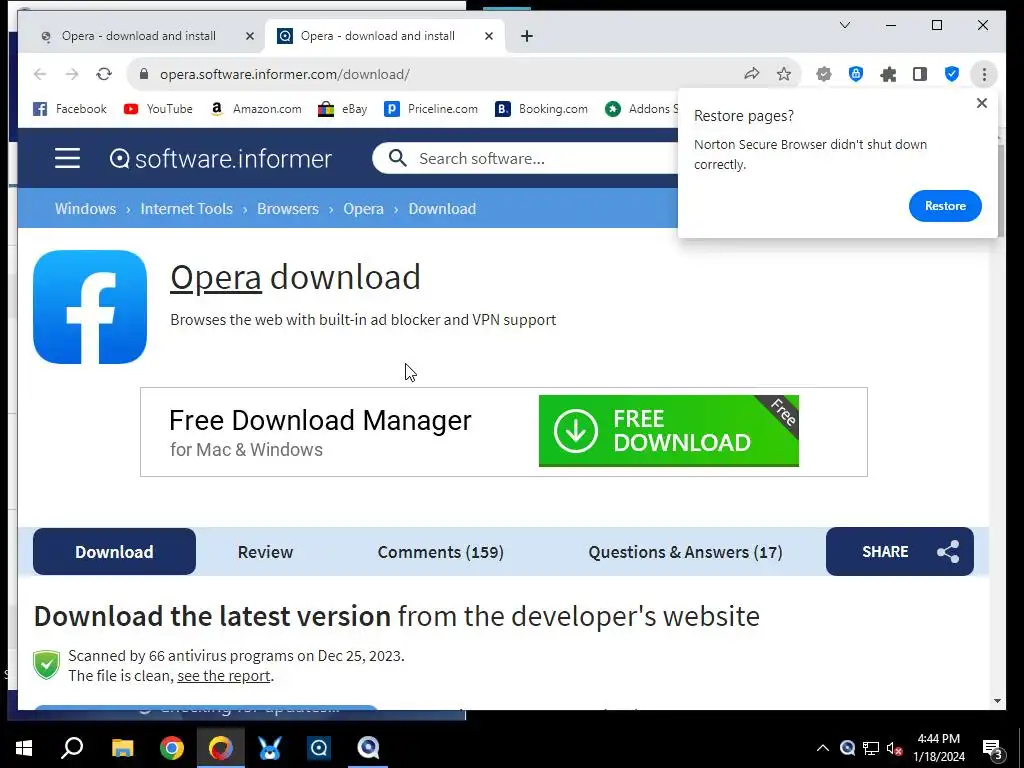Click the green FREE DOWNLOAD button

click(x=669, y=431)
